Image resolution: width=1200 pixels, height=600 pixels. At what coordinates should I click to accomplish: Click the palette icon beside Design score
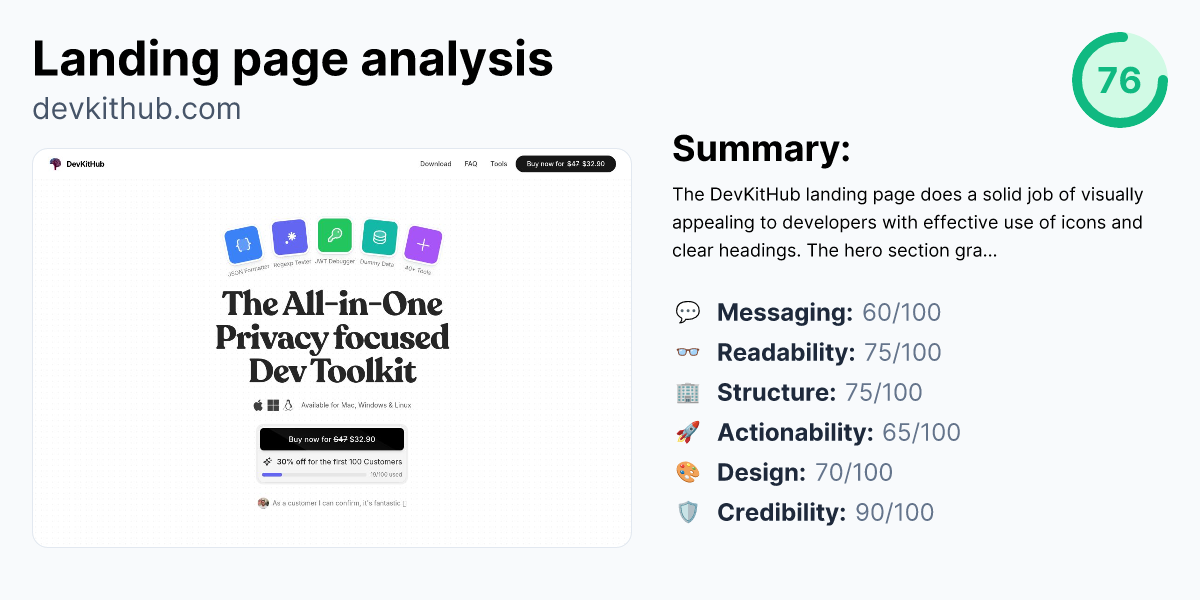pyautogui.click(x=688, y=472)
